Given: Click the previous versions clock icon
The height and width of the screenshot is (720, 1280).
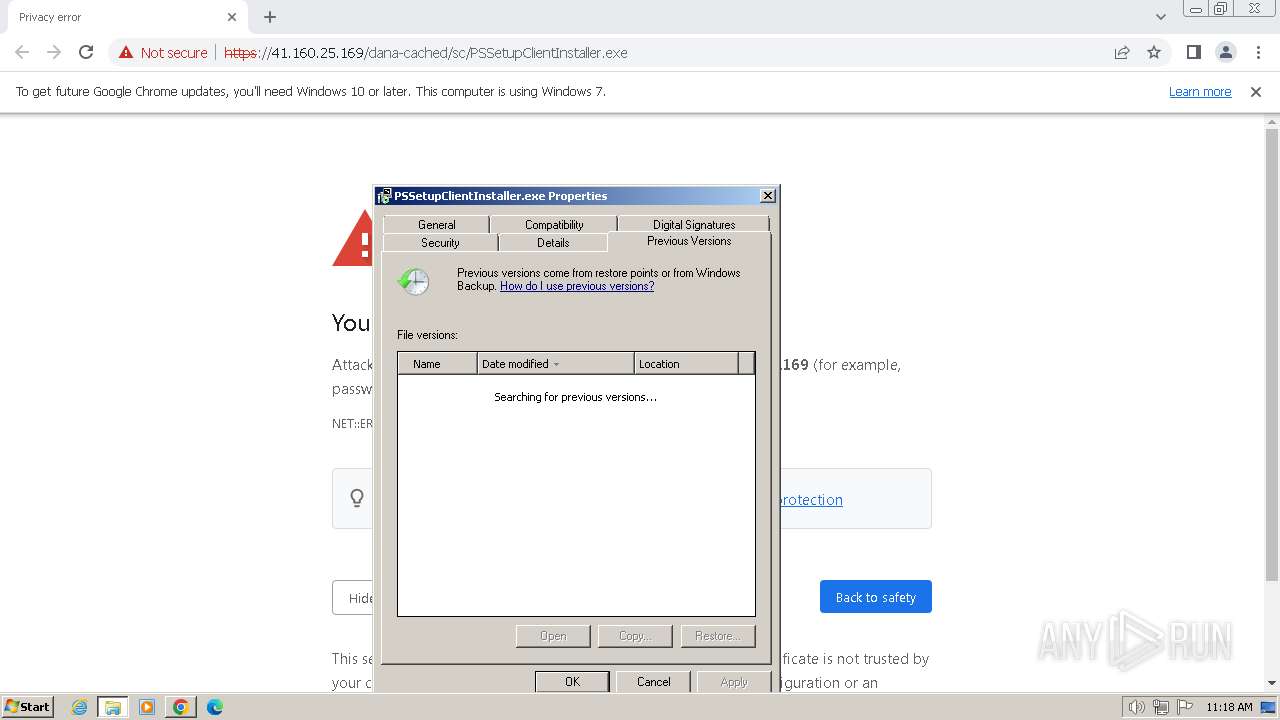Looking at the screenshot, I should pos(413,281).
